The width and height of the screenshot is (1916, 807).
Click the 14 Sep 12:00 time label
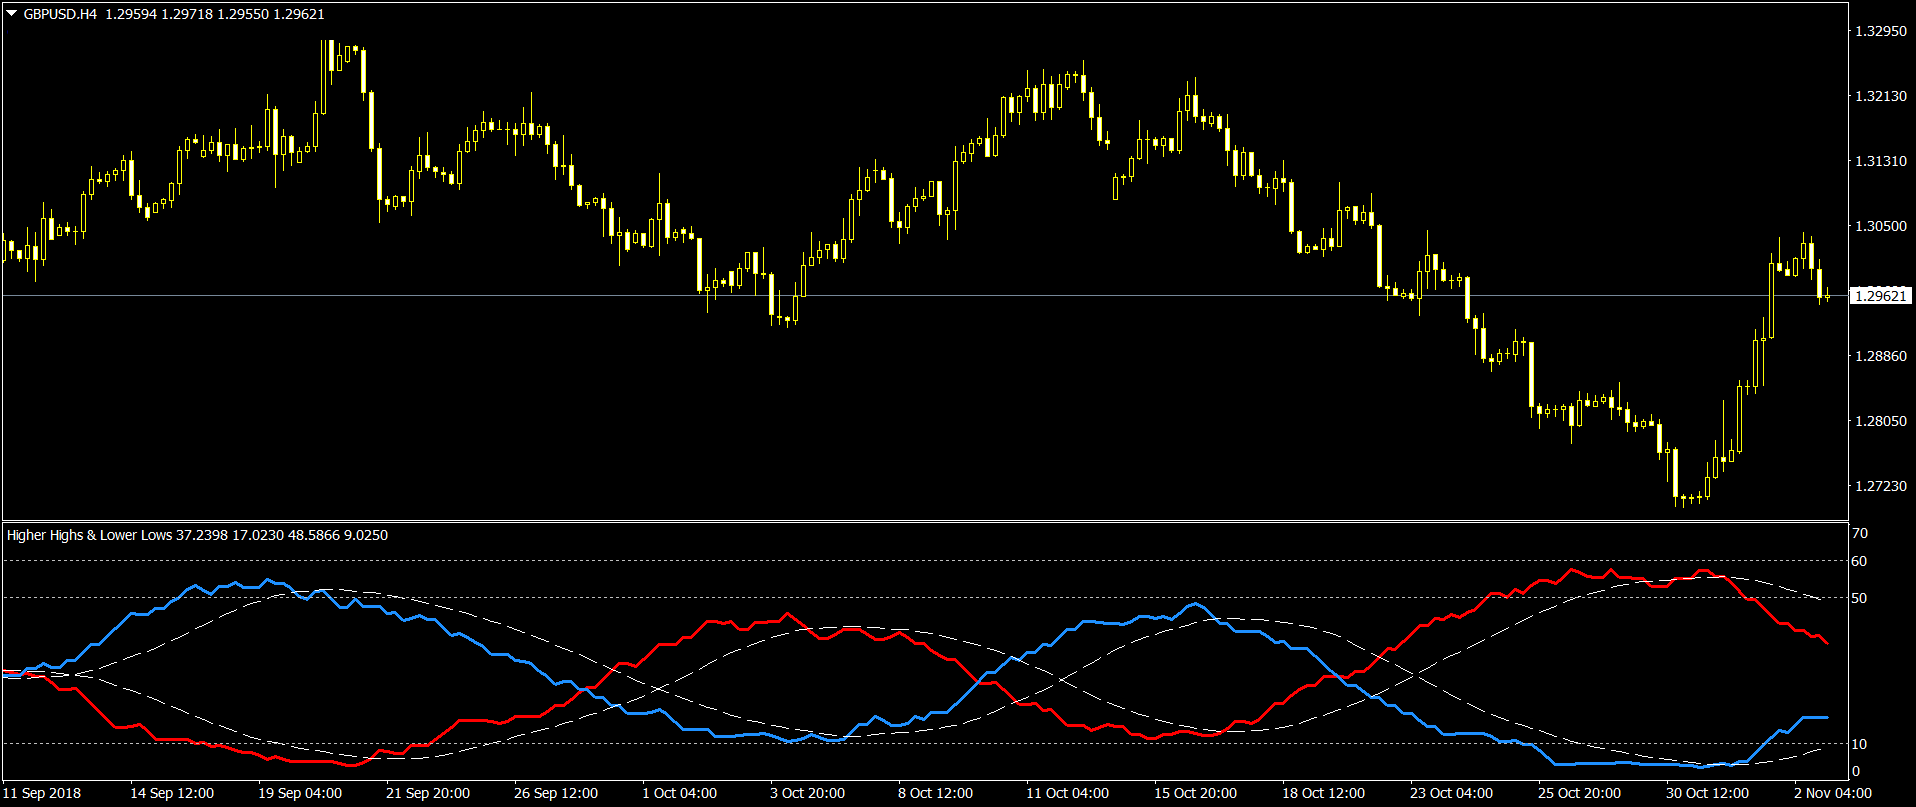click(172, 793)
